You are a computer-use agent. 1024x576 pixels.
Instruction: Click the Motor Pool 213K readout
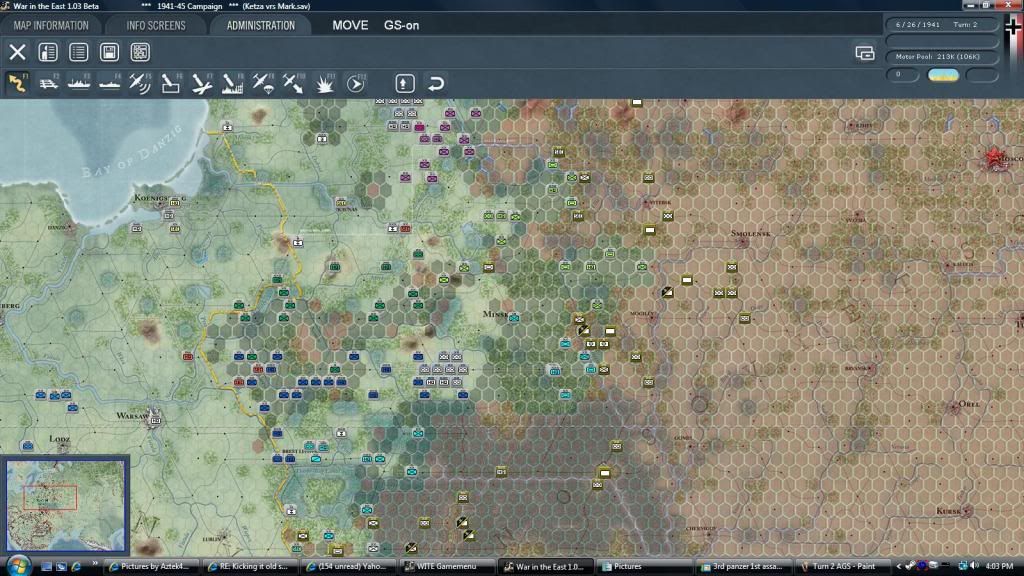pos(942,57)
